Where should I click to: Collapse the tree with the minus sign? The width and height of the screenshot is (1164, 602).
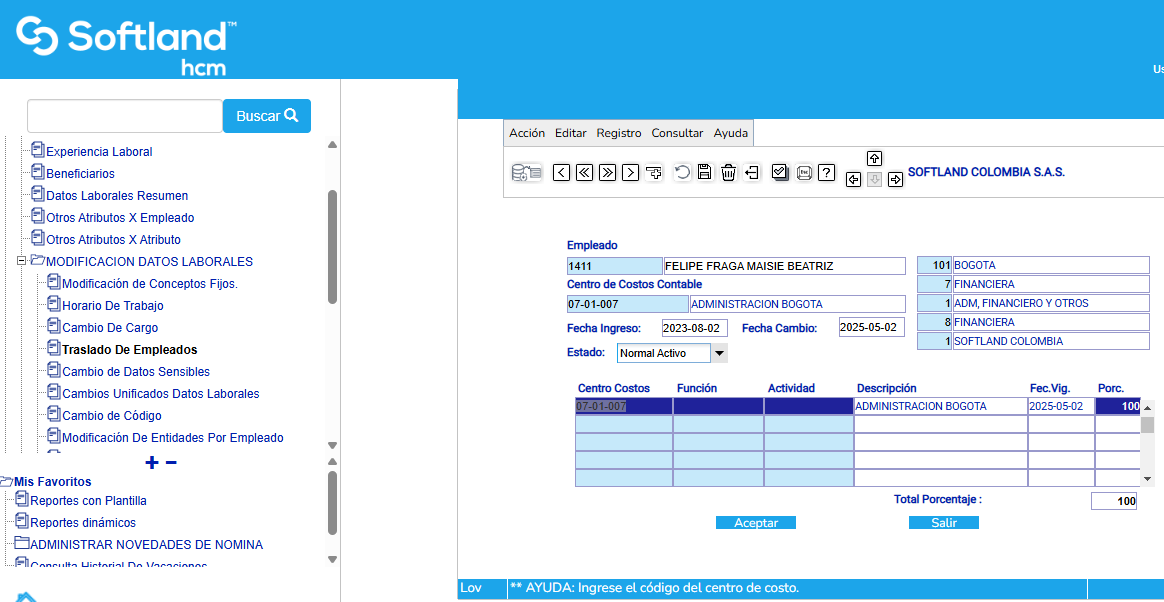pyautogui.click(x=171, y=462)
